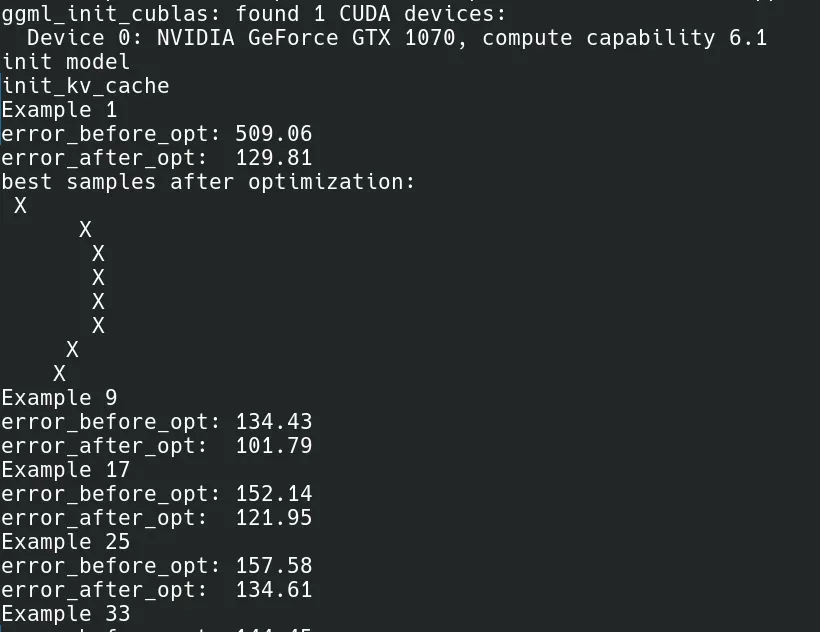Click the error_after_opt value 129.81
The width and height of the screenshot is (820, 632).
pyautogui.click(x=274, y=158)
